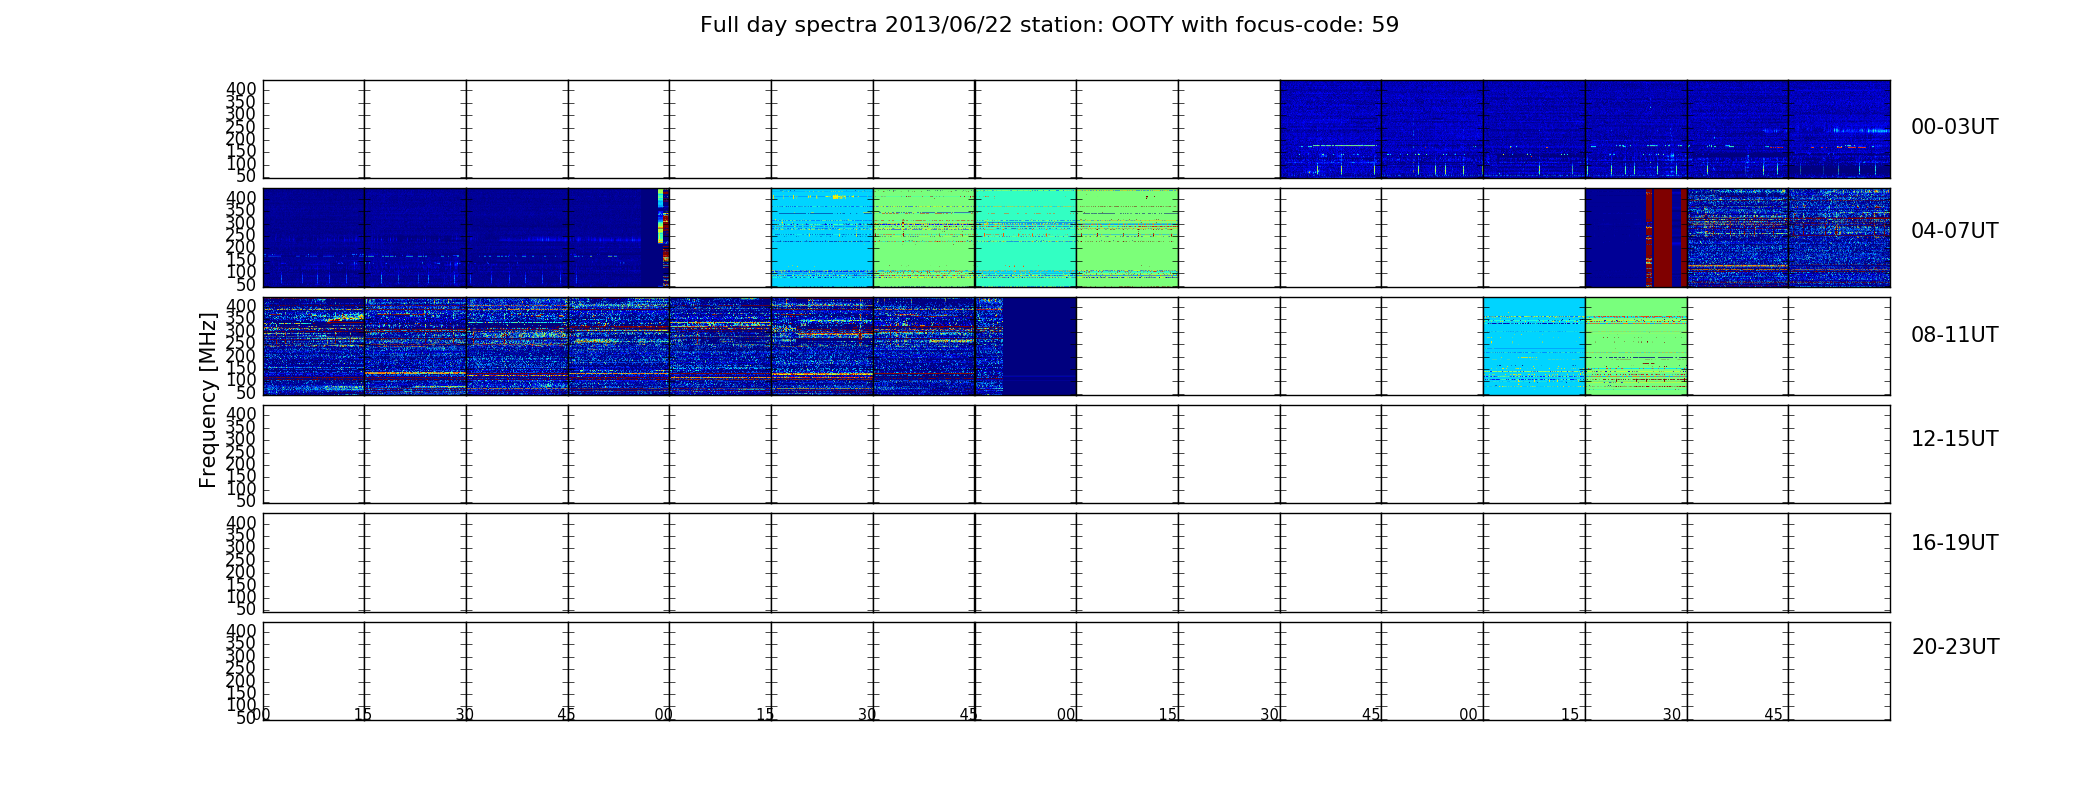
Task: Click the dark red vertical bar in the 04-07UT row
Action: 1662,238
